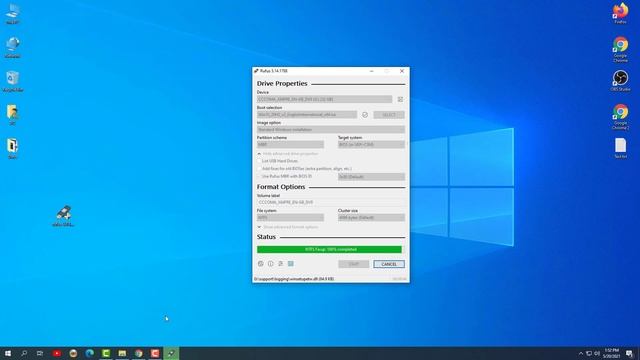Toggle List USB Hard Drives checkbox
The width and height of the screenshot is (640, 360).
pos(259,161)
